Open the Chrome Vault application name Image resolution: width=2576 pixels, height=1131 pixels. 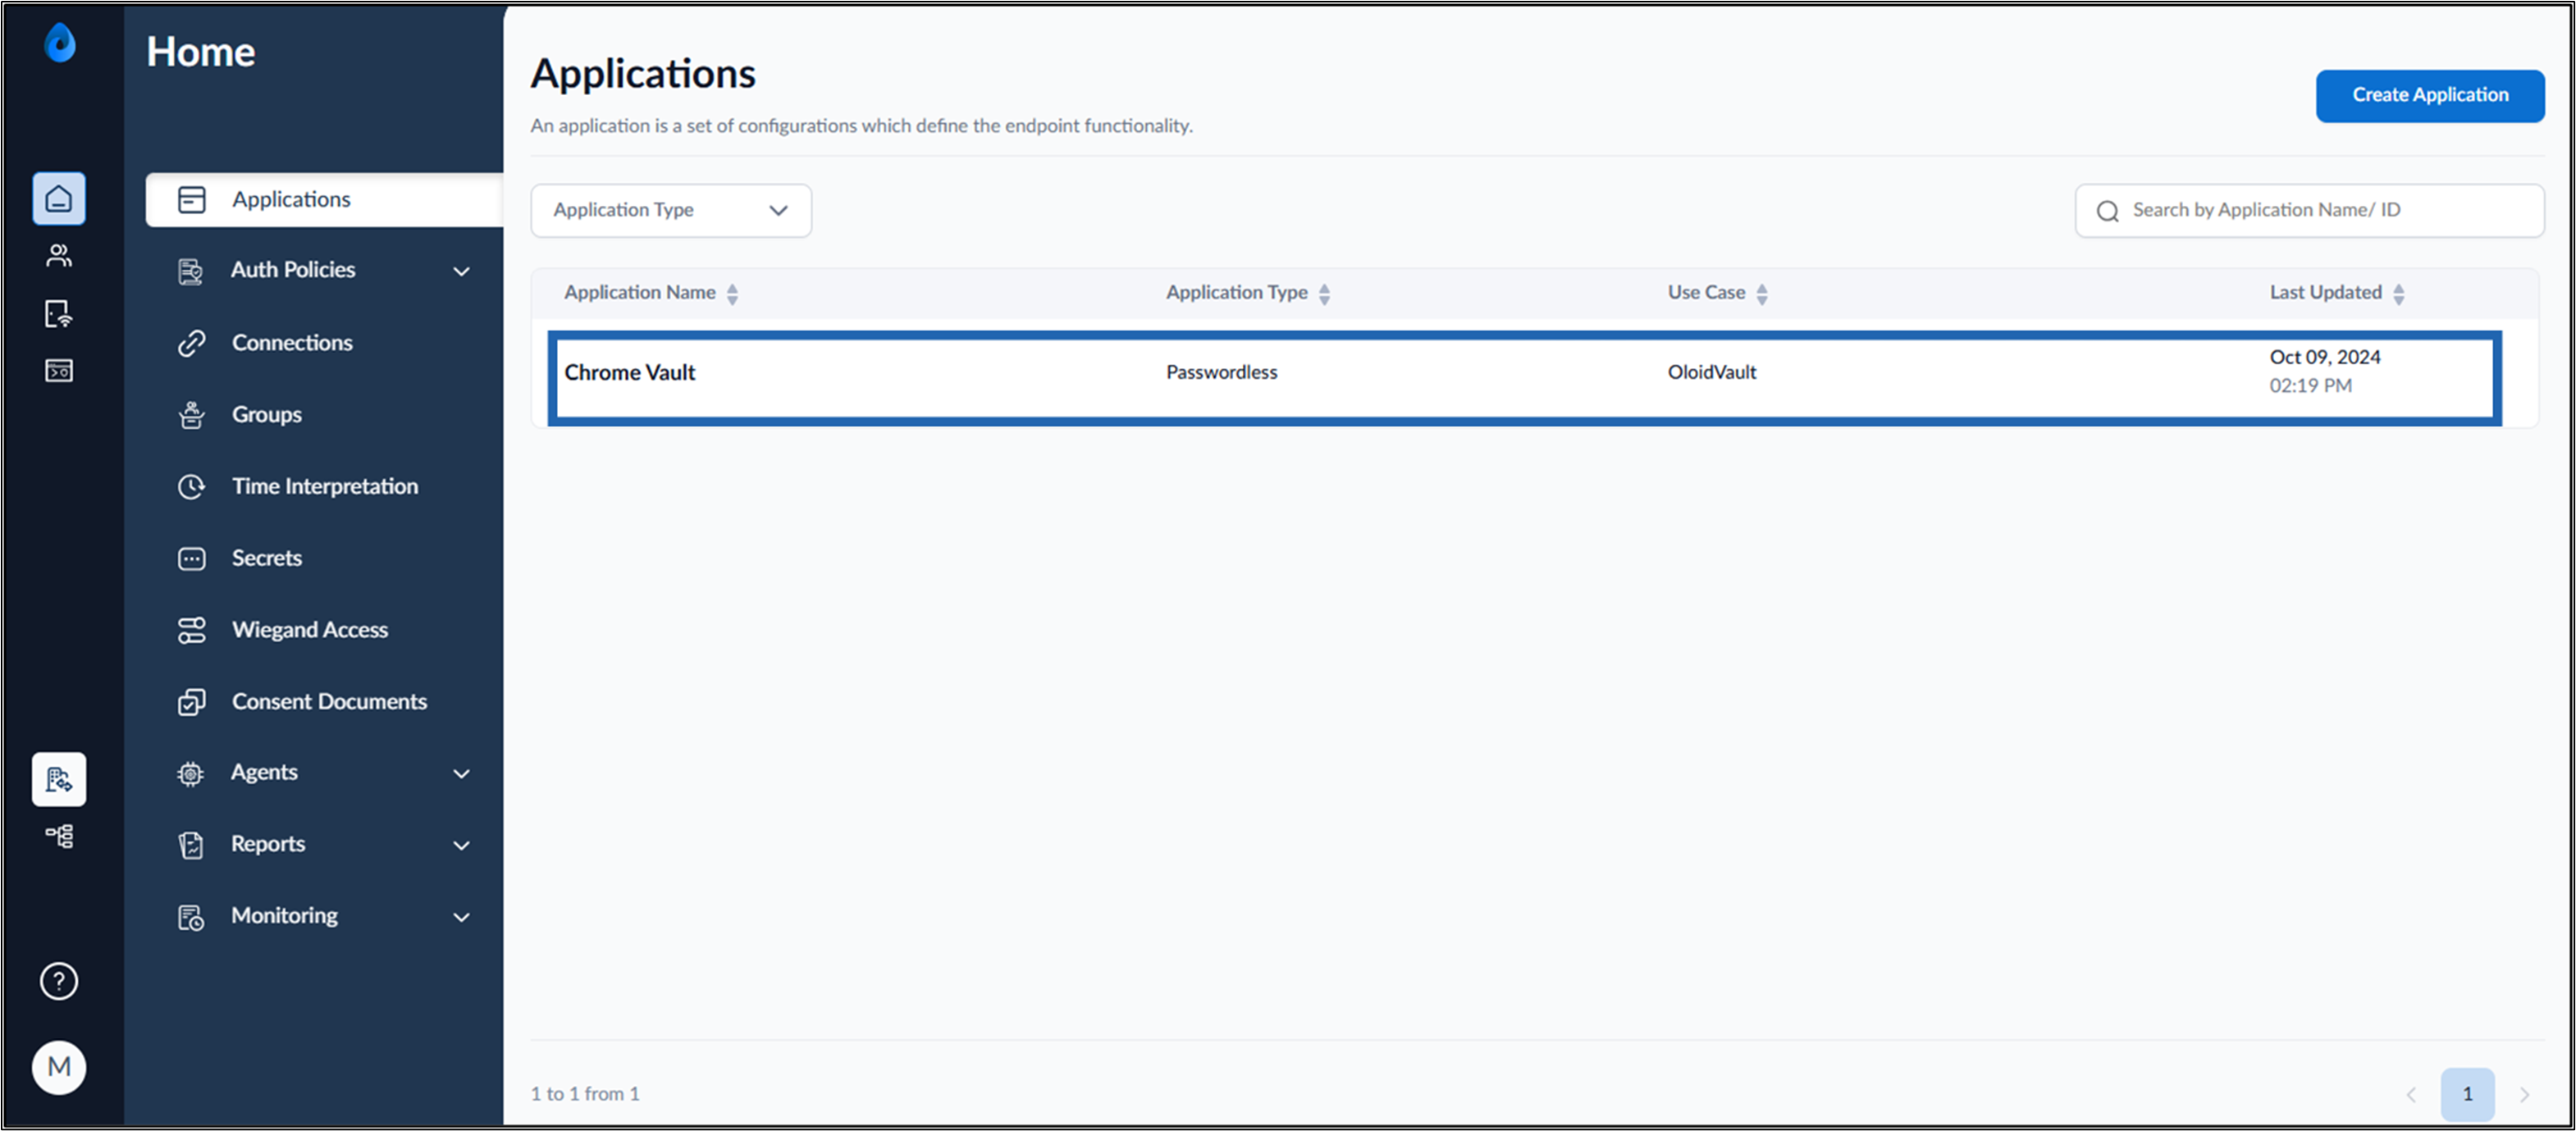pyautogui.click(x=629, y=372)
